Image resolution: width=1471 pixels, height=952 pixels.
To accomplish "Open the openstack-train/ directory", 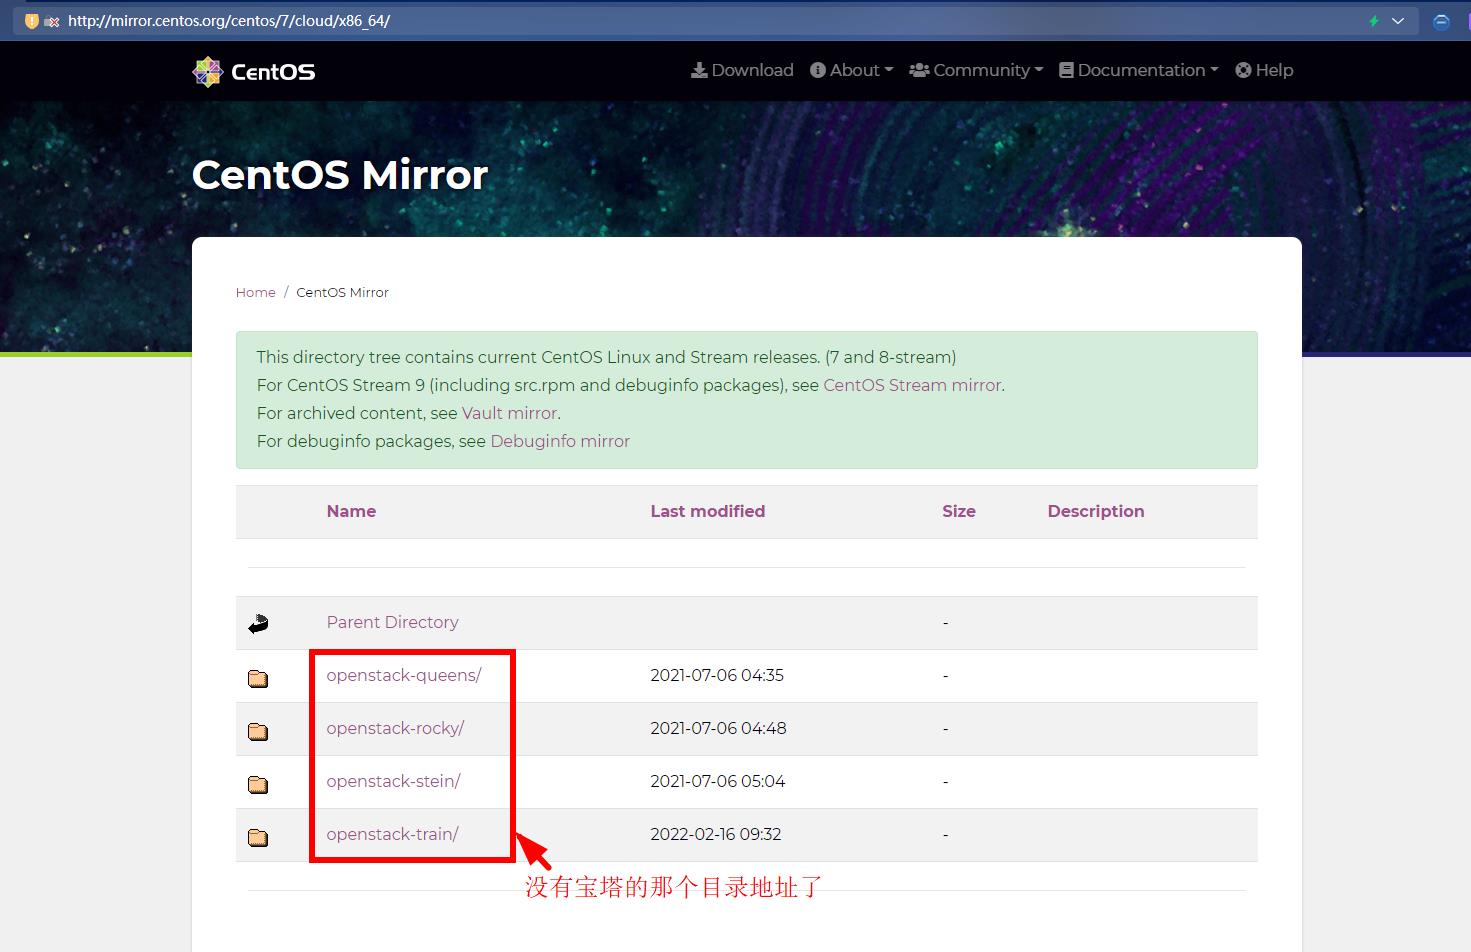I will [392, 834].
